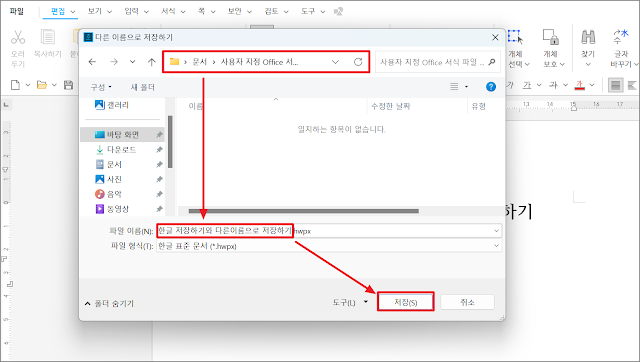
Task: Open the 서식 menu
Action: [x=168, y=11]
